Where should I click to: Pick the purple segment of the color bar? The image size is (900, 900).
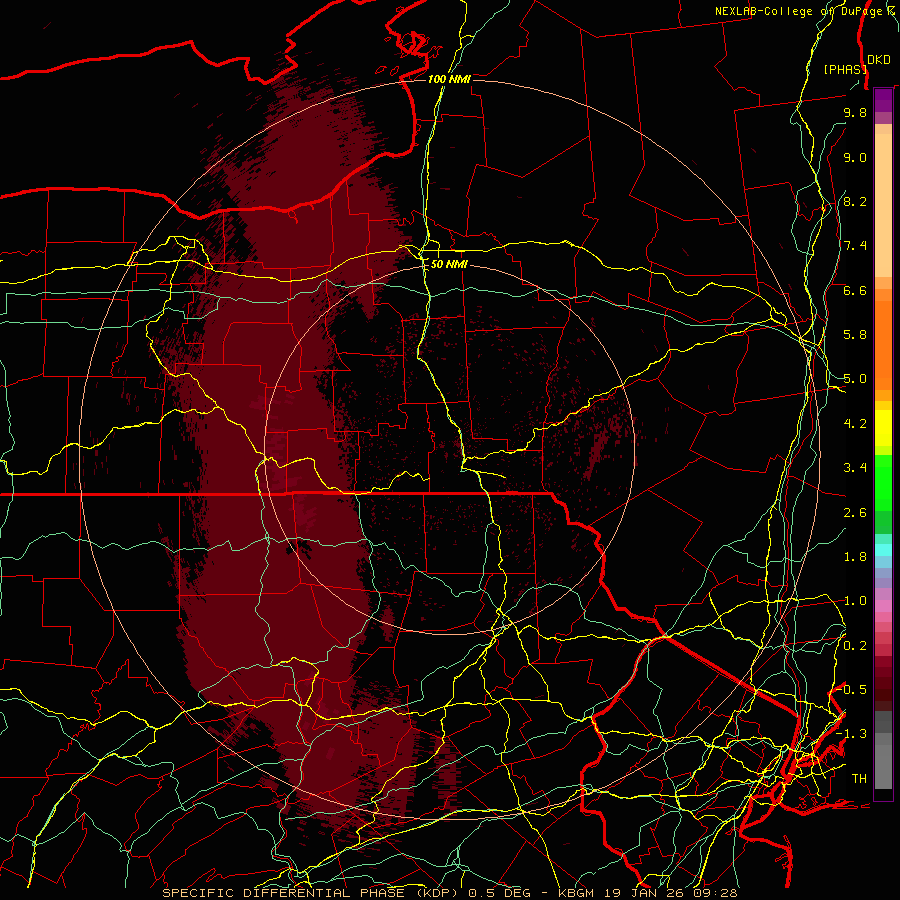point(883,101)
